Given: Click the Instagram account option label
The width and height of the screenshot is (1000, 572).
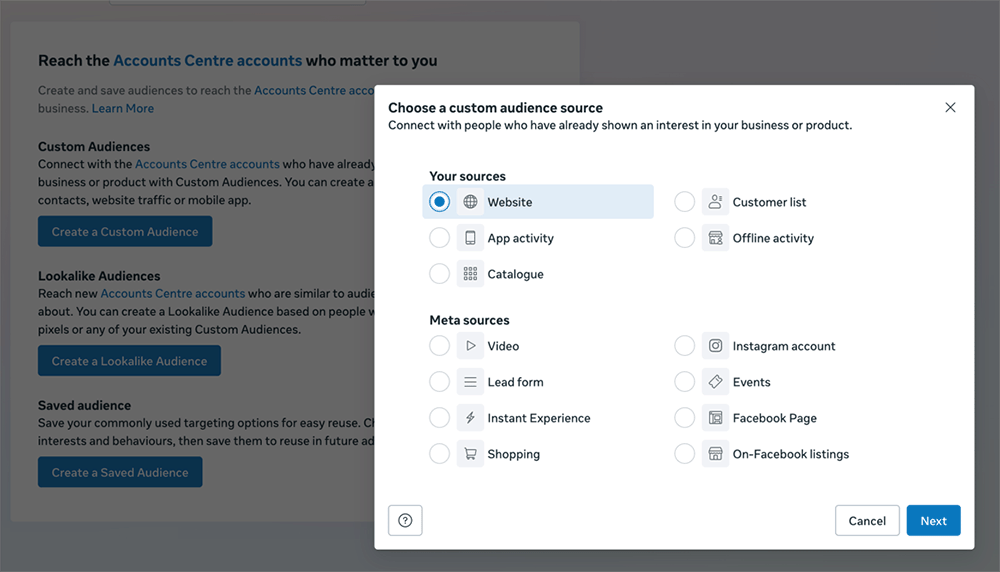Looking at the screenshot, I should tap(784, 346).
